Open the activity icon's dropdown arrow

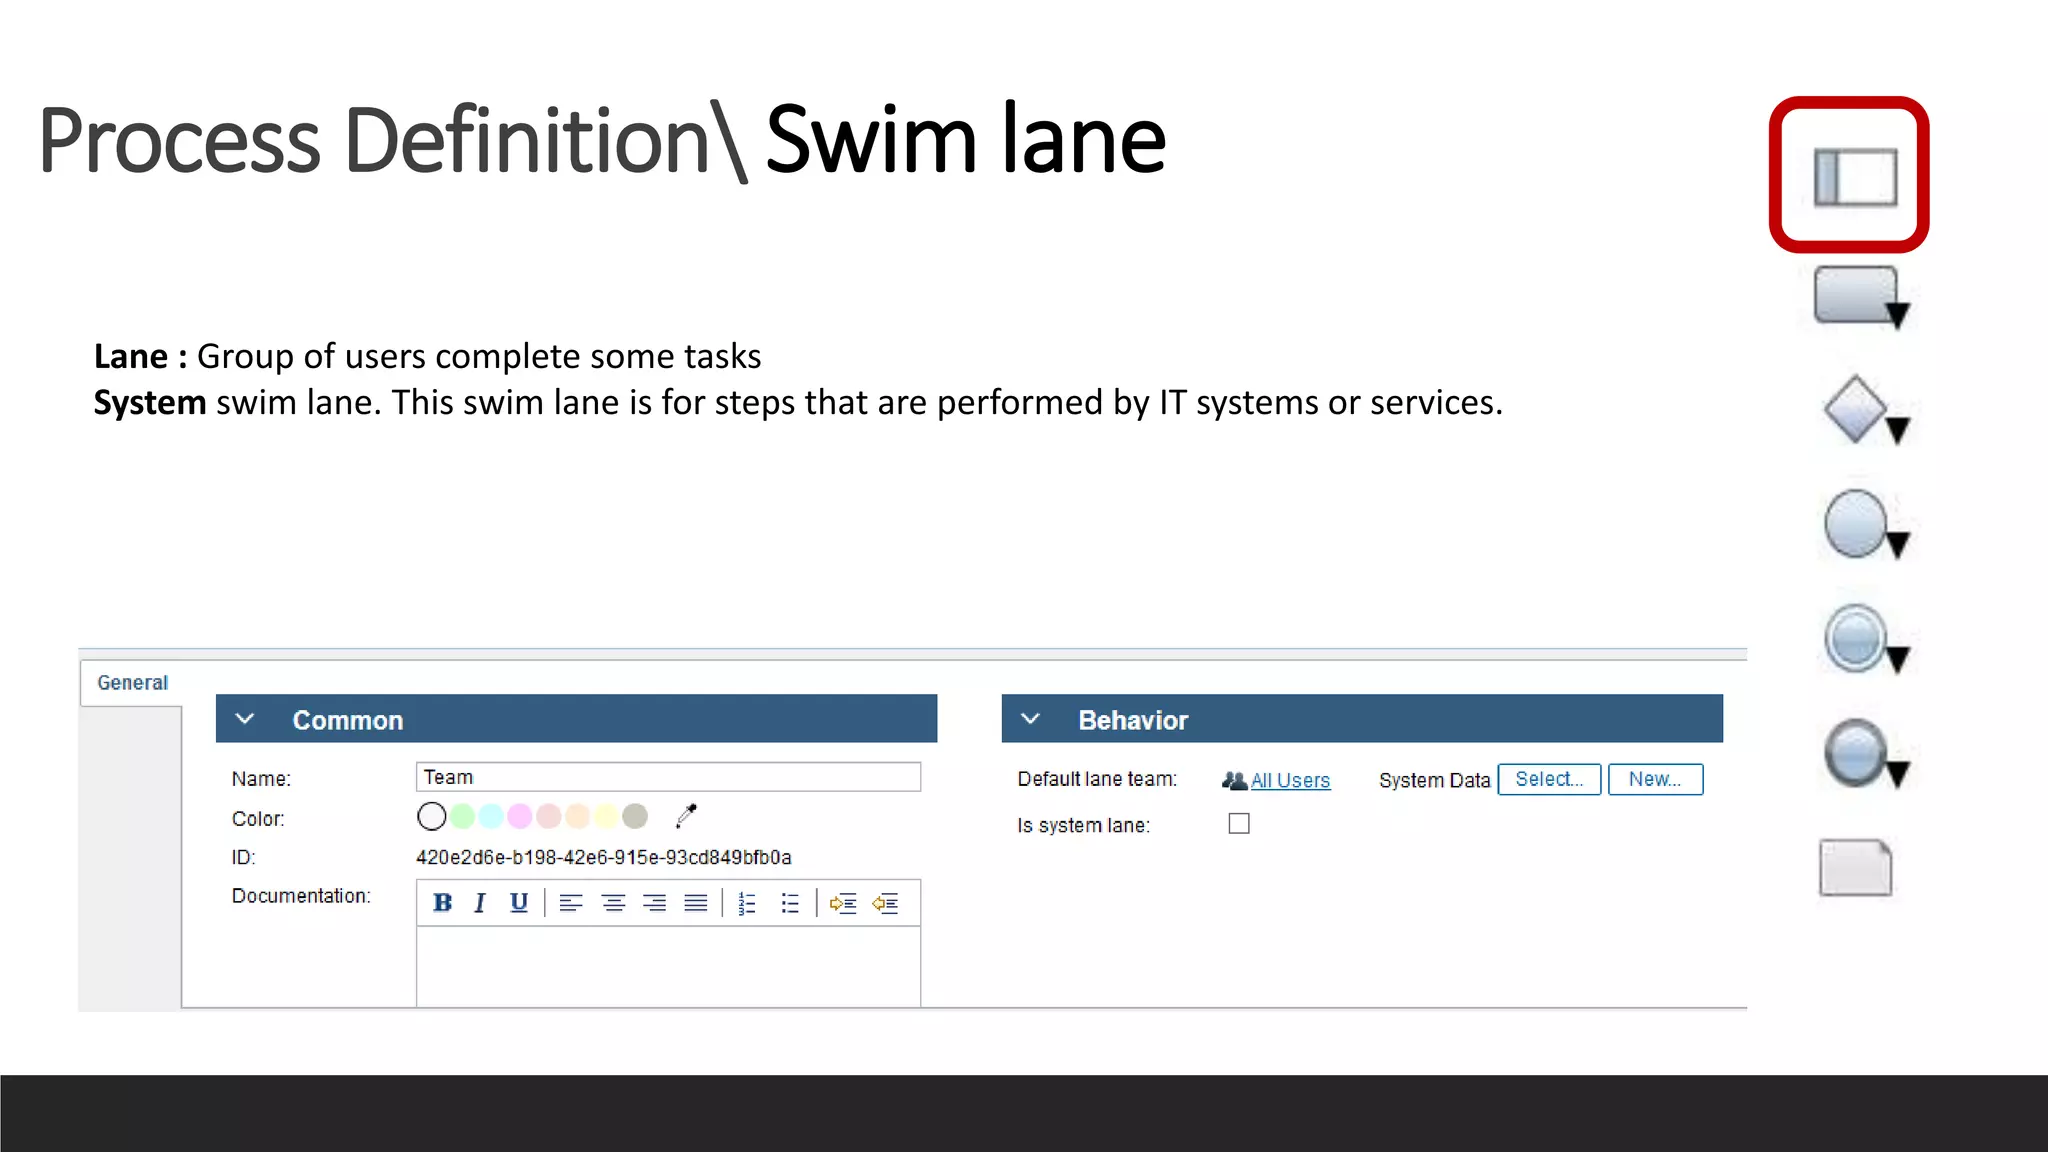1897,316
